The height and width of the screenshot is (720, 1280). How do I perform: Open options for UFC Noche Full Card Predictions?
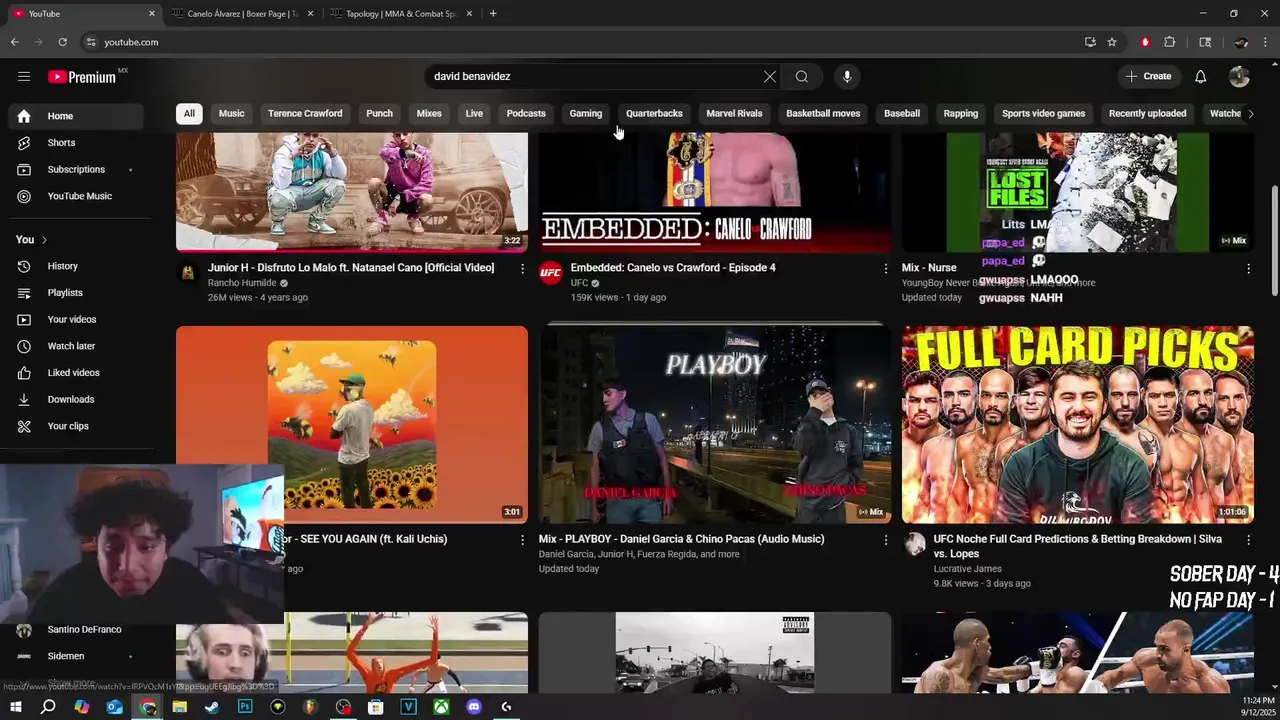click(1248, 539)
